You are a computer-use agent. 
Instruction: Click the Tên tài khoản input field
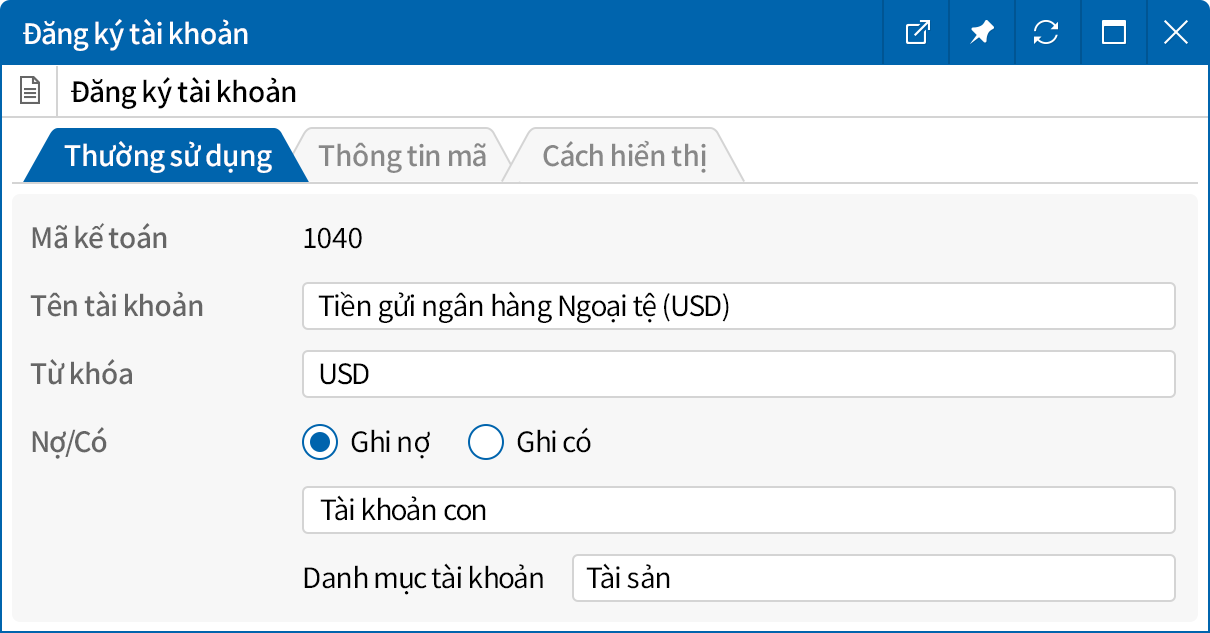coord(739,306)
